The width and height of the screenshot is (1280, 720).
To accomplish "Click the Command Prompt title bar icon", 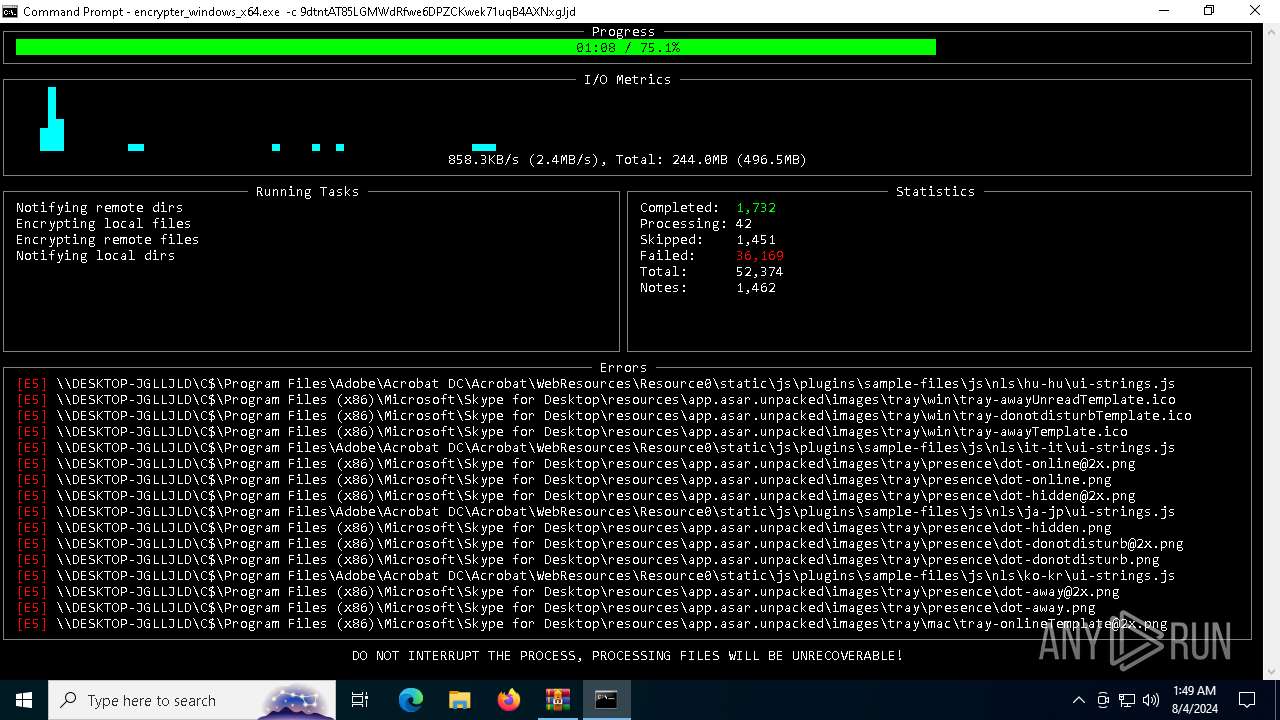I will 10,11.
